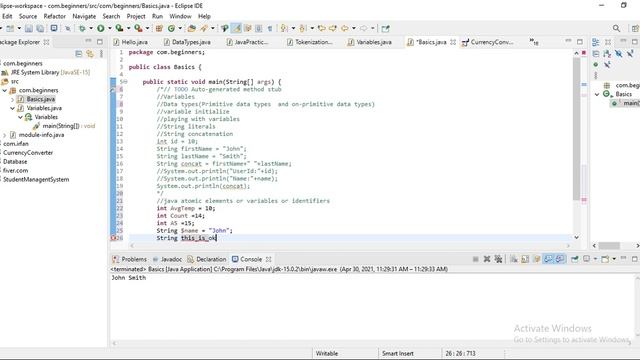Click the New Java Class icon
This screenshot has height=360, width=640.
[x=171, y=29]
